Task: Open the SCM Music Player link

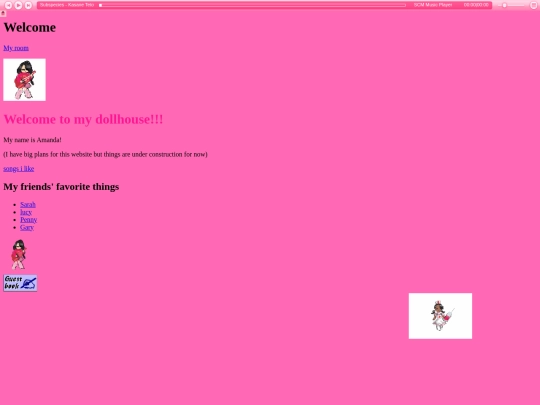Action: (433, 5)
